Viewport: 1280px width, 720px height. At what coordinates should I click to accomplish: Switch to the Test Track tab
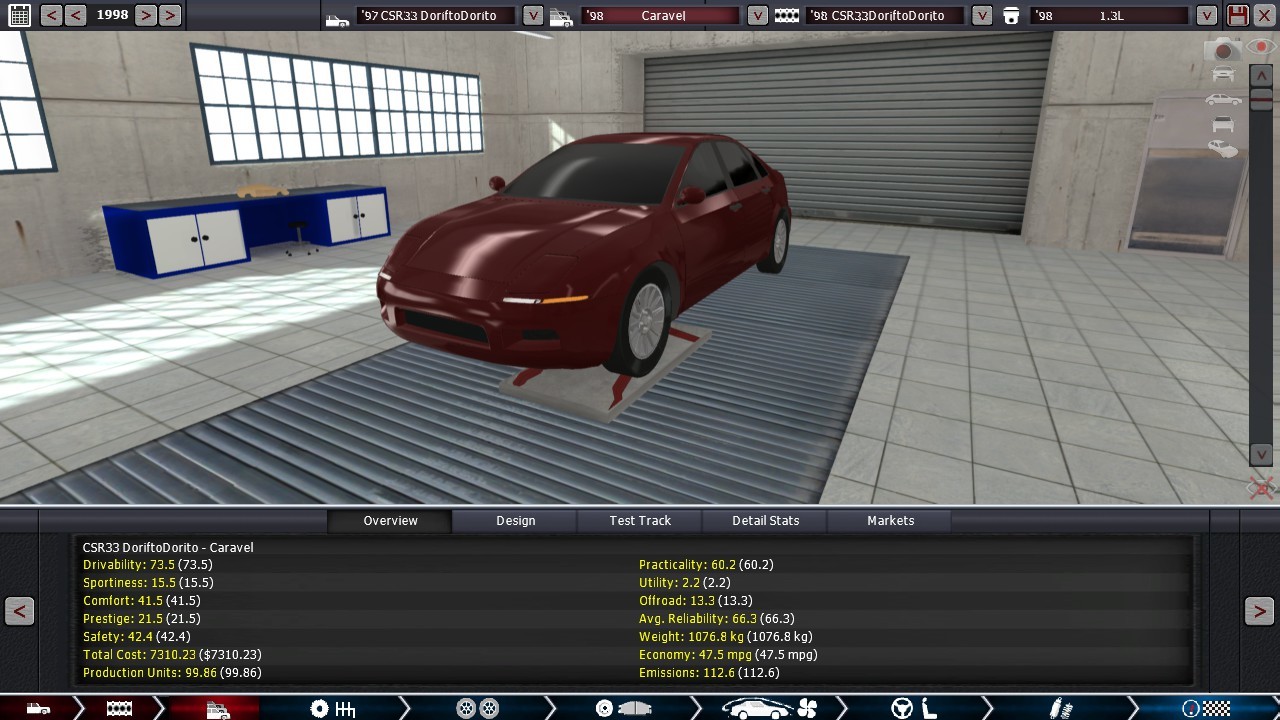click(x=640, y=521)
